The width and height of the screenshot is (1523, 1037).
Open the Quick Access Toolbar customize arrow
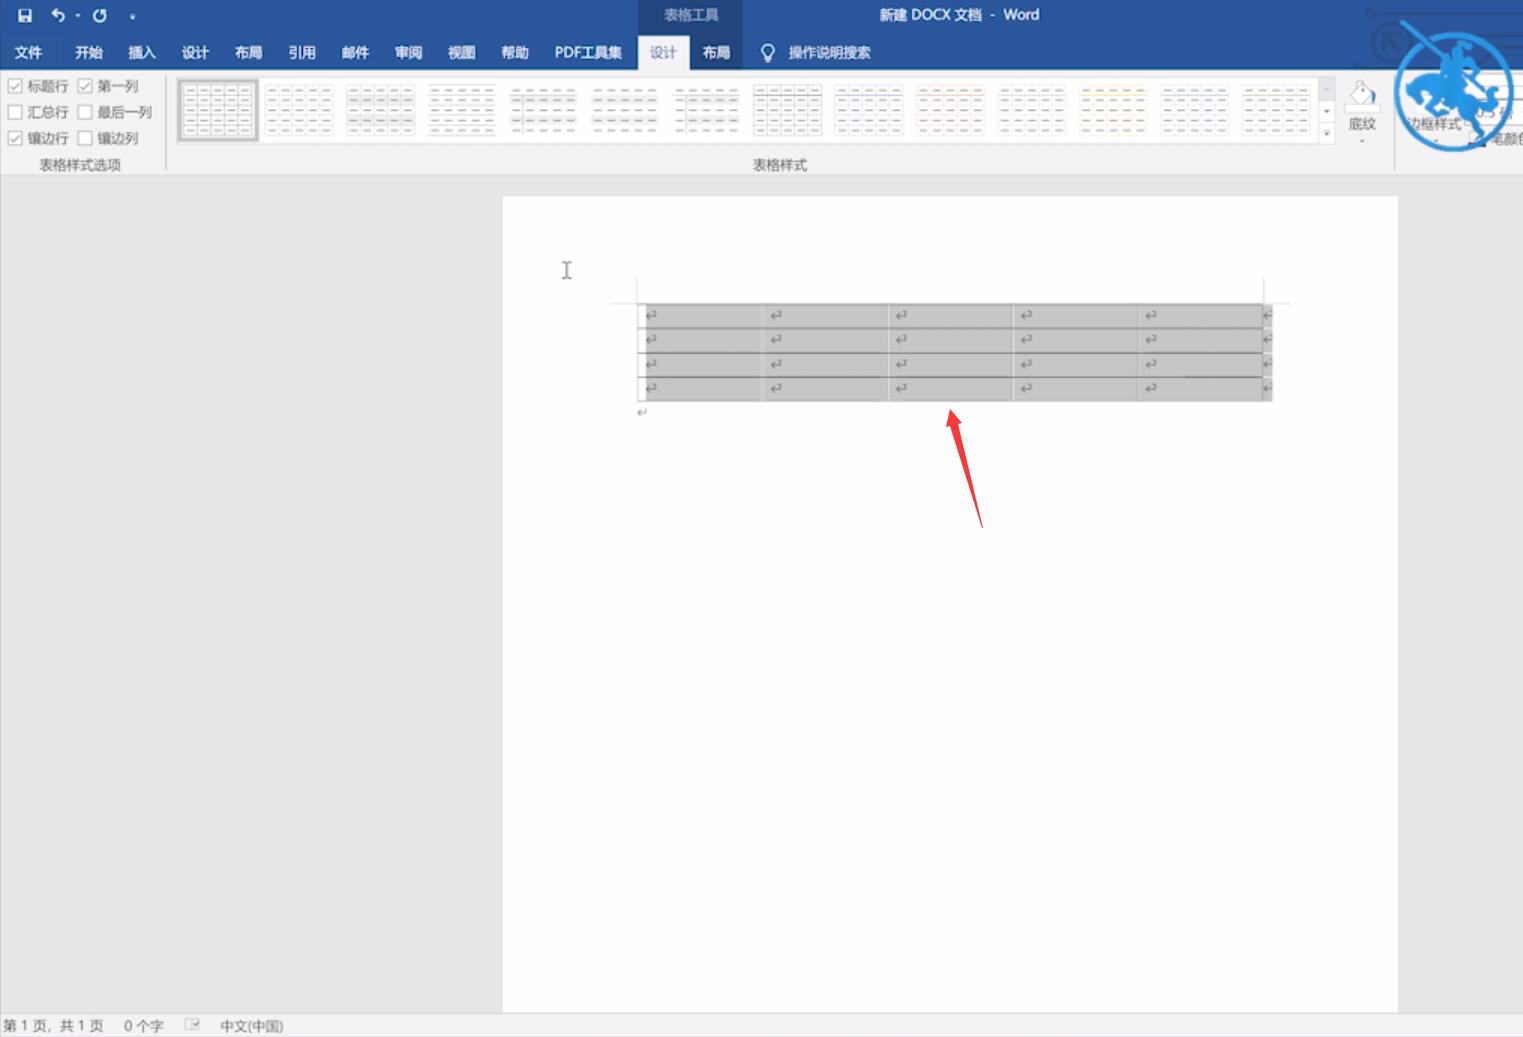coord(132,16)
